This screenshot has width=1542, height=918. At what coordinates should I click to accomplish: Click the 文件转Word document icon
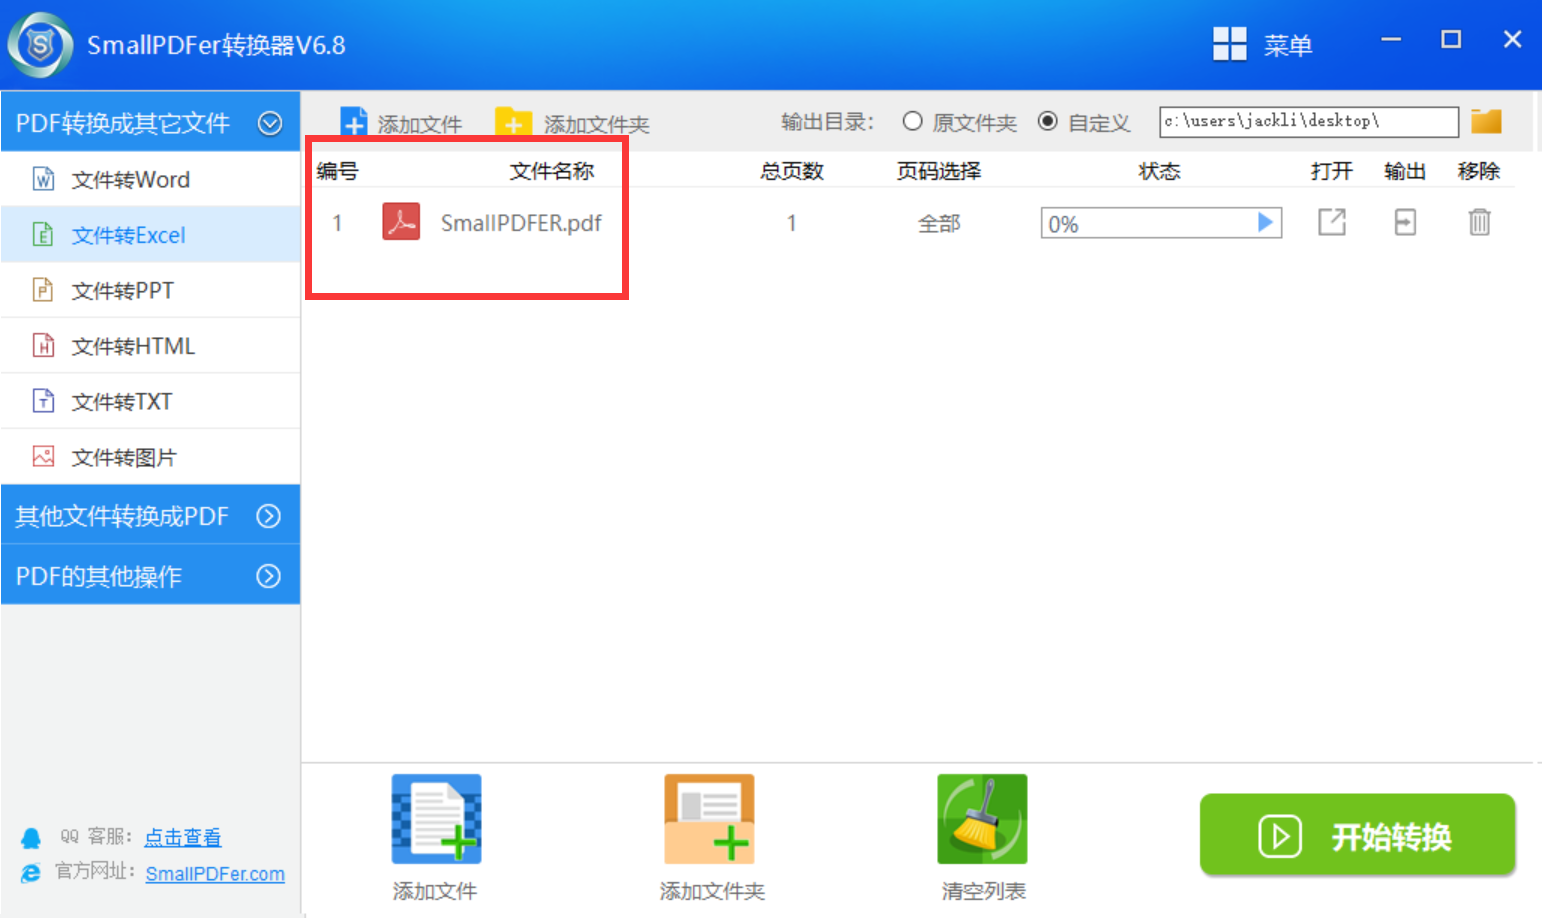(44, 179)
